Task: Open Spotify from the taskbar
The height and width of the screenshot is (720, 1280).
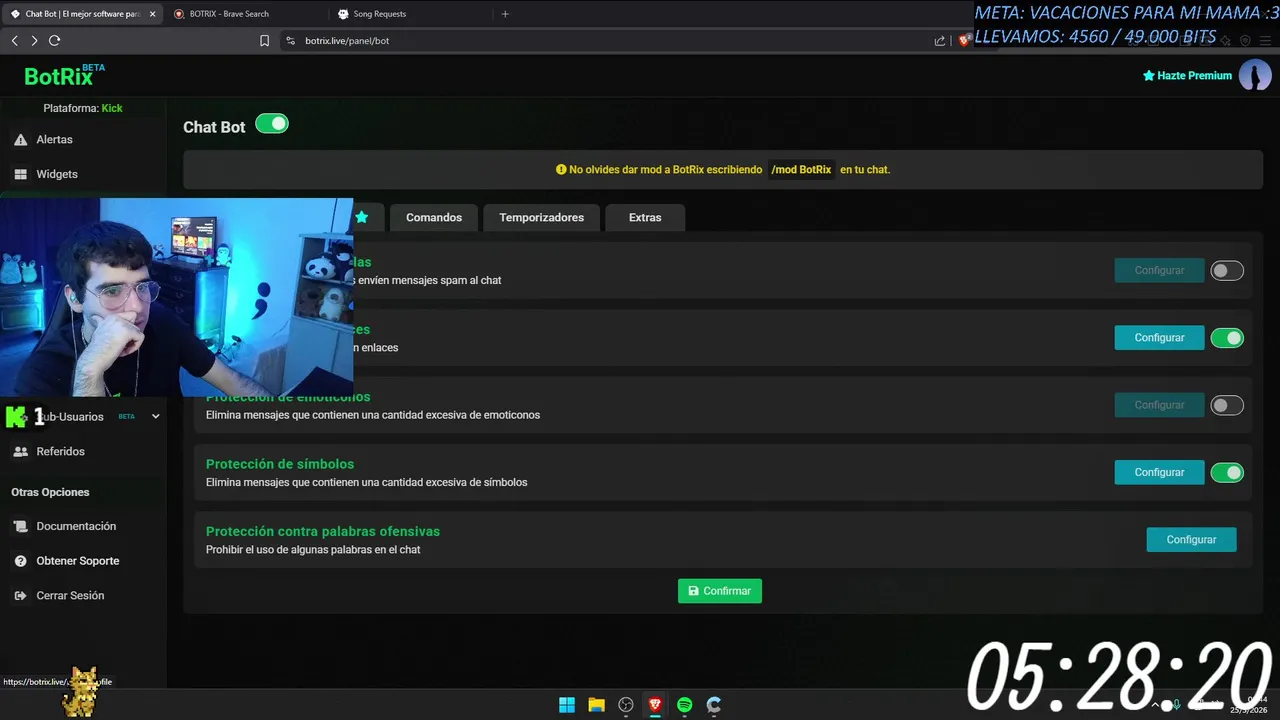Action: pos(684,705)
